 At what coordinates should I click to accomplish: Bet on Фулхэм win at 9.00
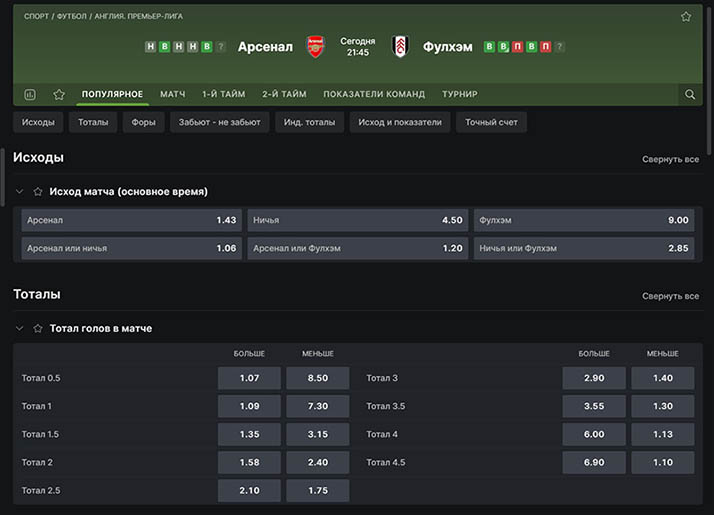click(584, 220)
